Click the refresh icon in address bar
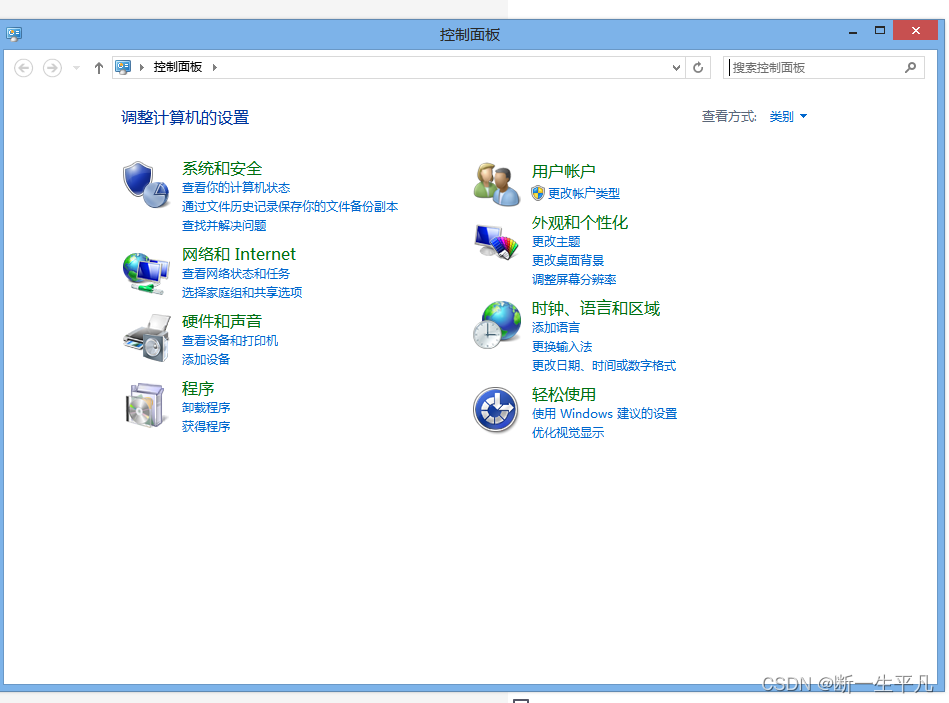The image size is (949, 703). pos(698,68)
